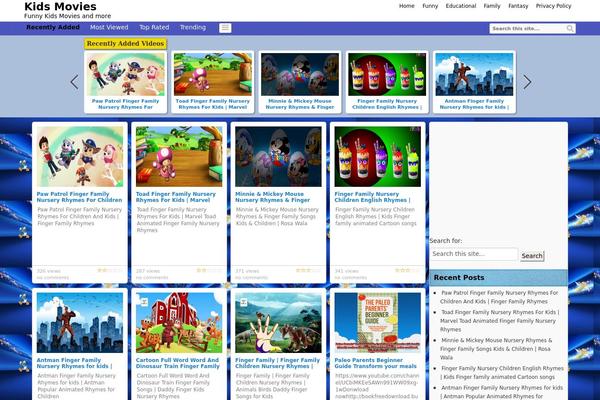Viewport: 600px width, 400px height.
Task: Open the Home menu item
Action: point(406,6)
